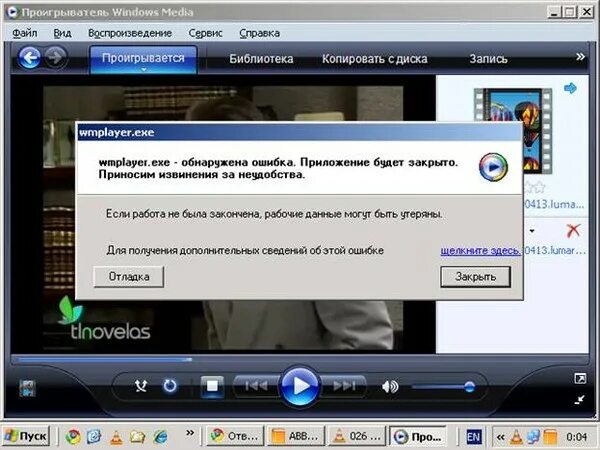Click the VLC cone tray icon
The width and height of the screenshot is (600, 450).
pos(516,436)
